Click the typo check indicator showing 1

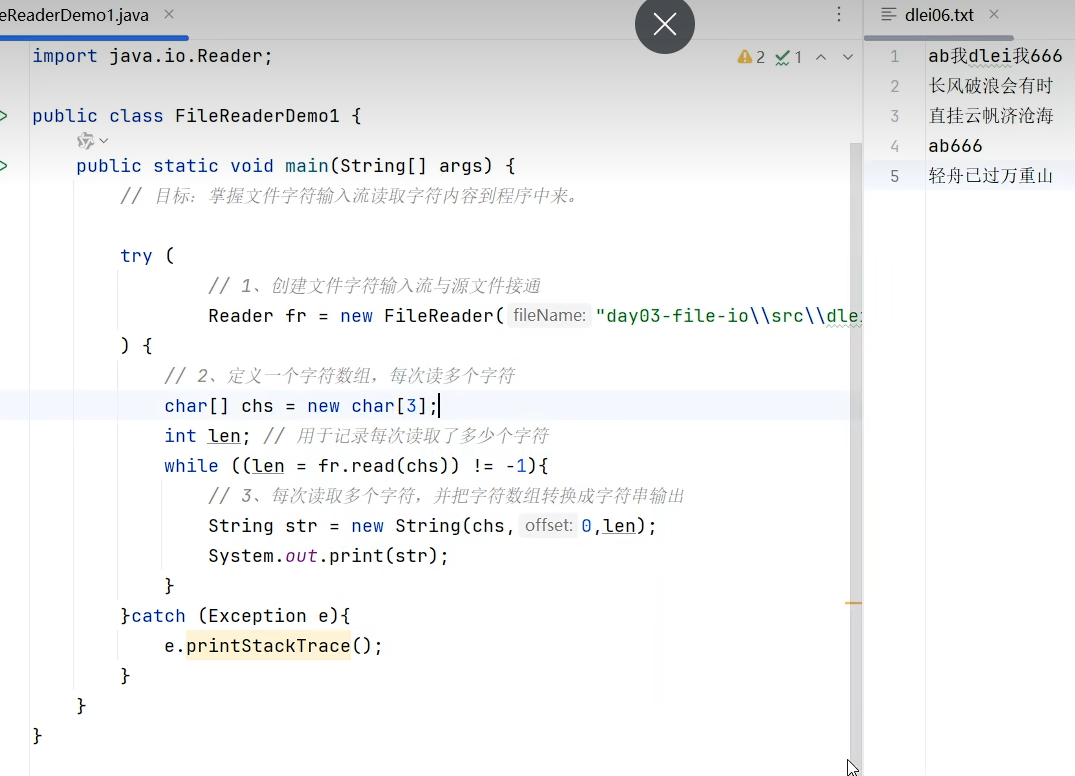coord(789,57)
